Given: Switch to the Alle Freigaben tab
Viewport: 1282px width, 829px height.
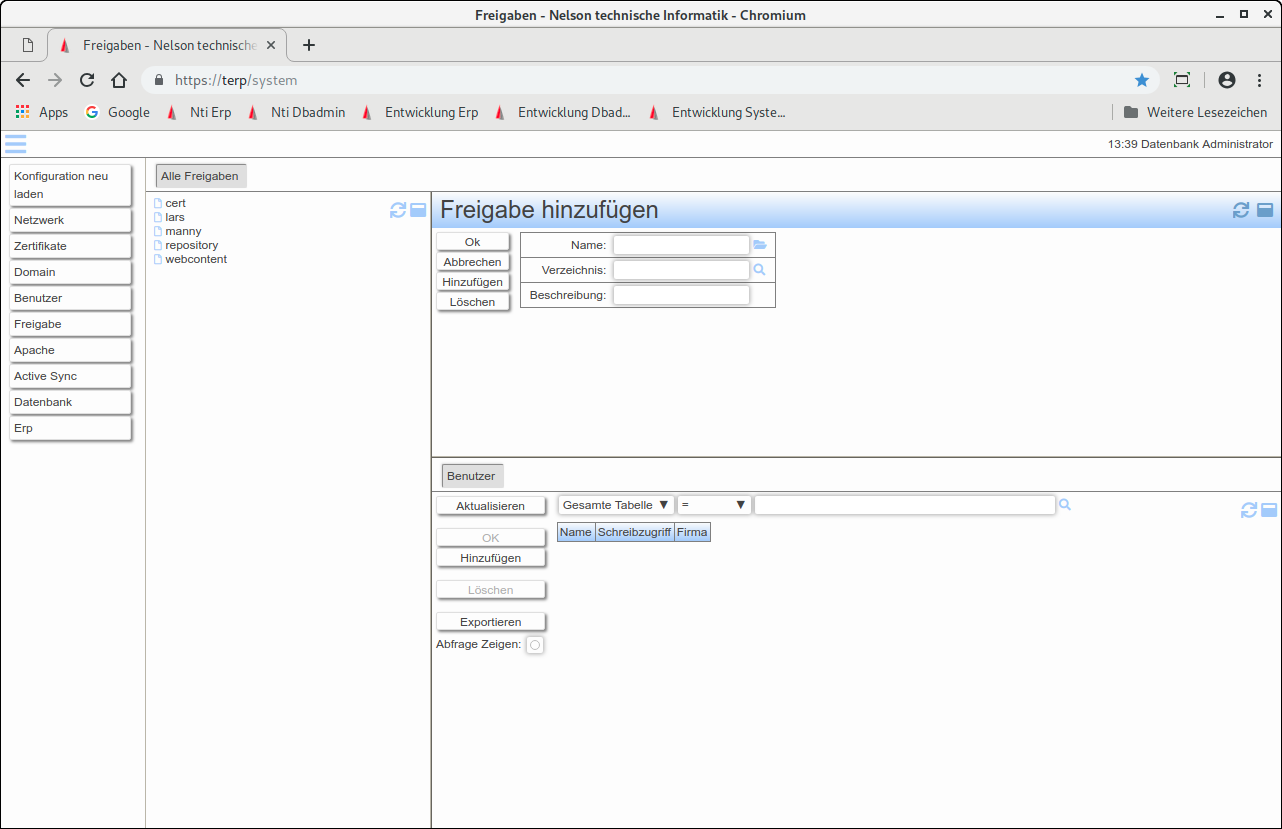Looking at the screenshot, I should pyautogui.click(x=200, y=176).
